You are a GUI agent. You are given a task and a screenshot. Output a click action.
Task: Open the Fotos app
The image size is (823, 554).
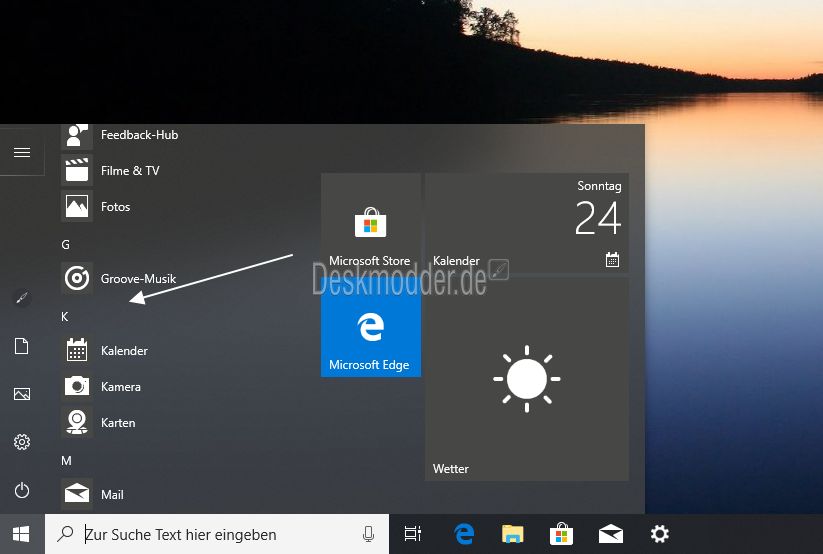click(x=97, y=206)
